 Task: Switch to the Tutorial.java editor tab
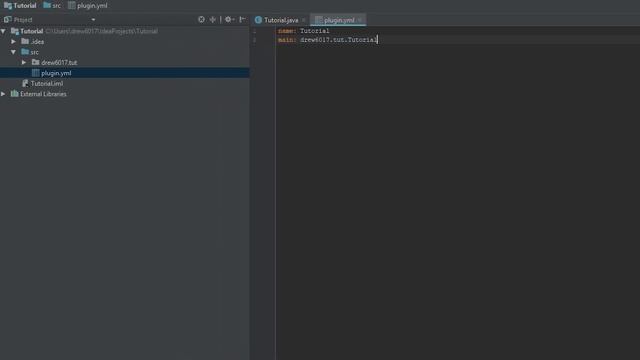(x=280, y=20)
